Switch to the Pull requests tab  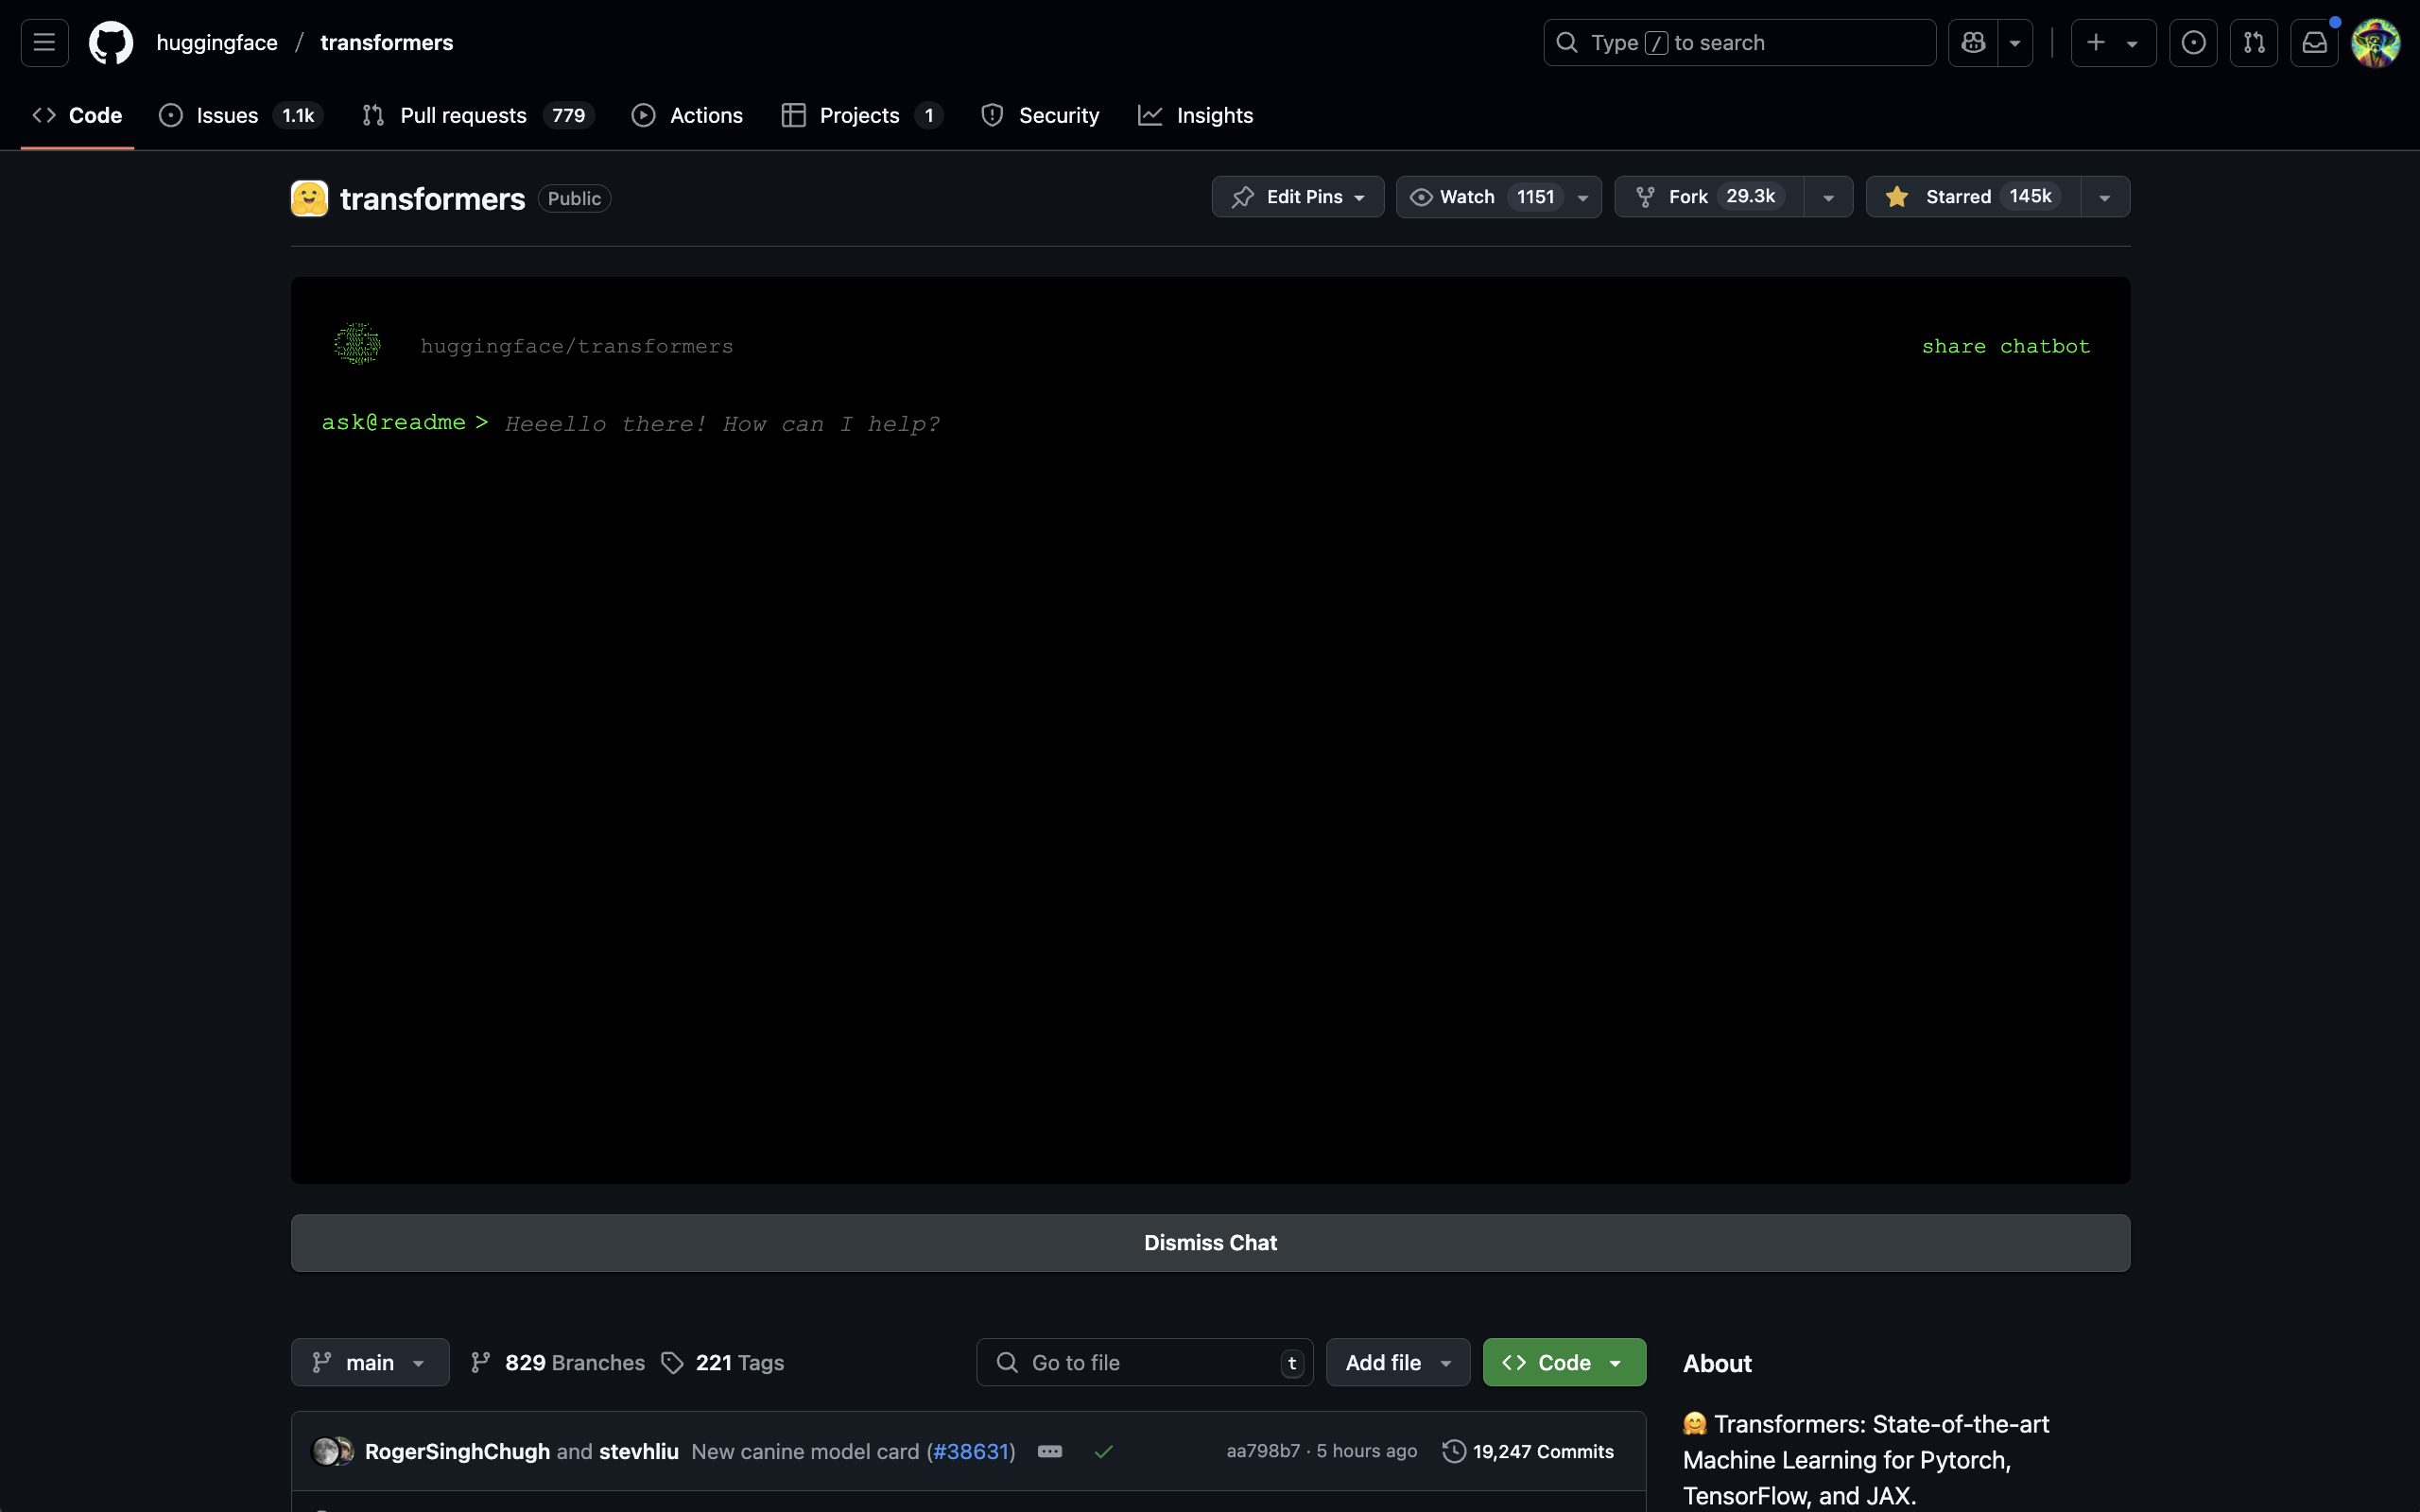[463, 115]
